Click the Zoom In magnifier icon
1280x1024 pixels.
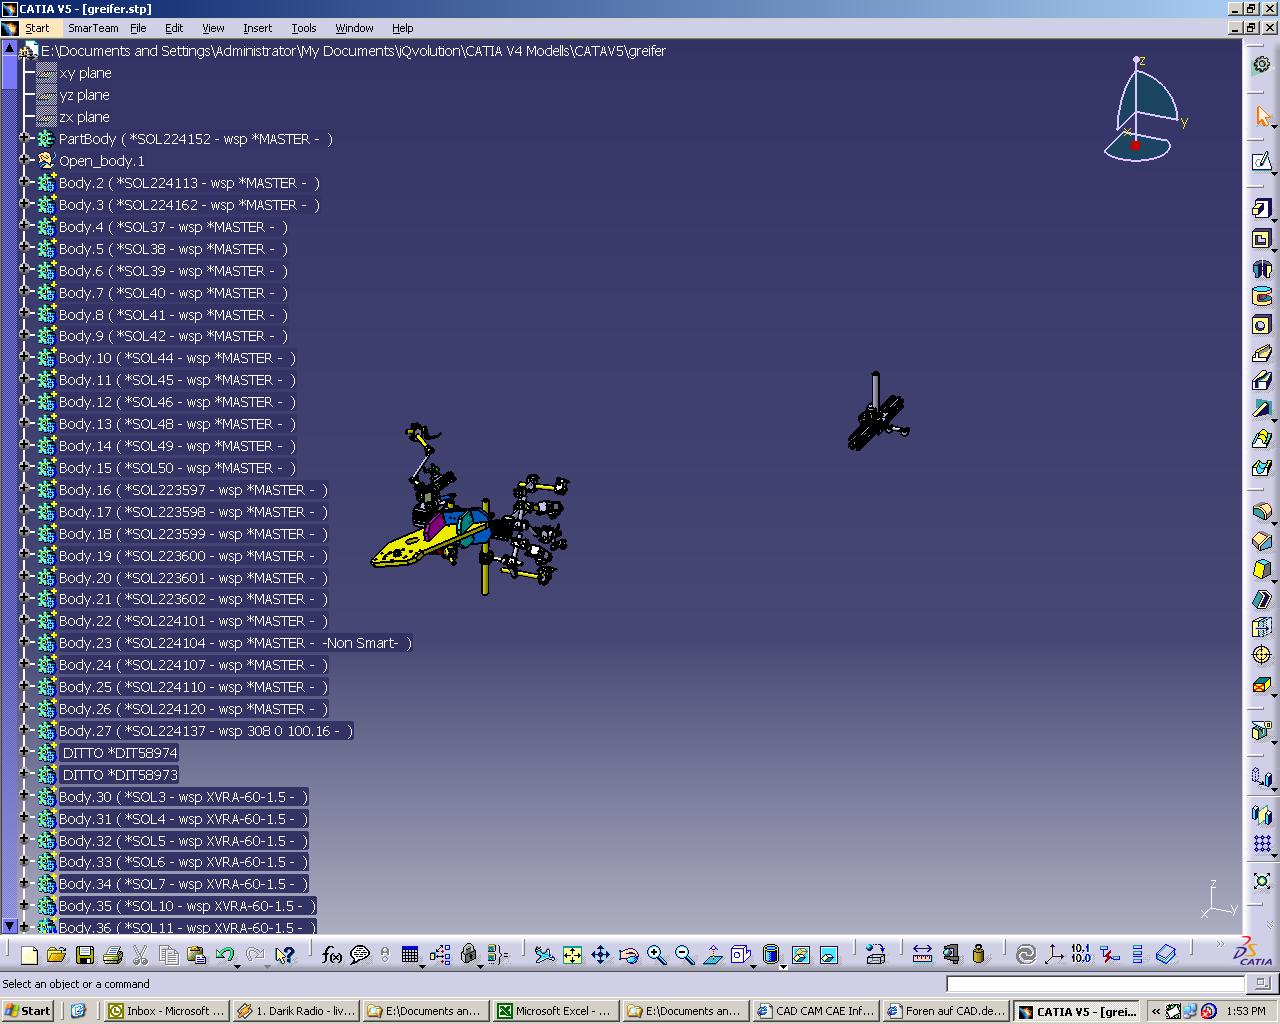pos(656,955)
